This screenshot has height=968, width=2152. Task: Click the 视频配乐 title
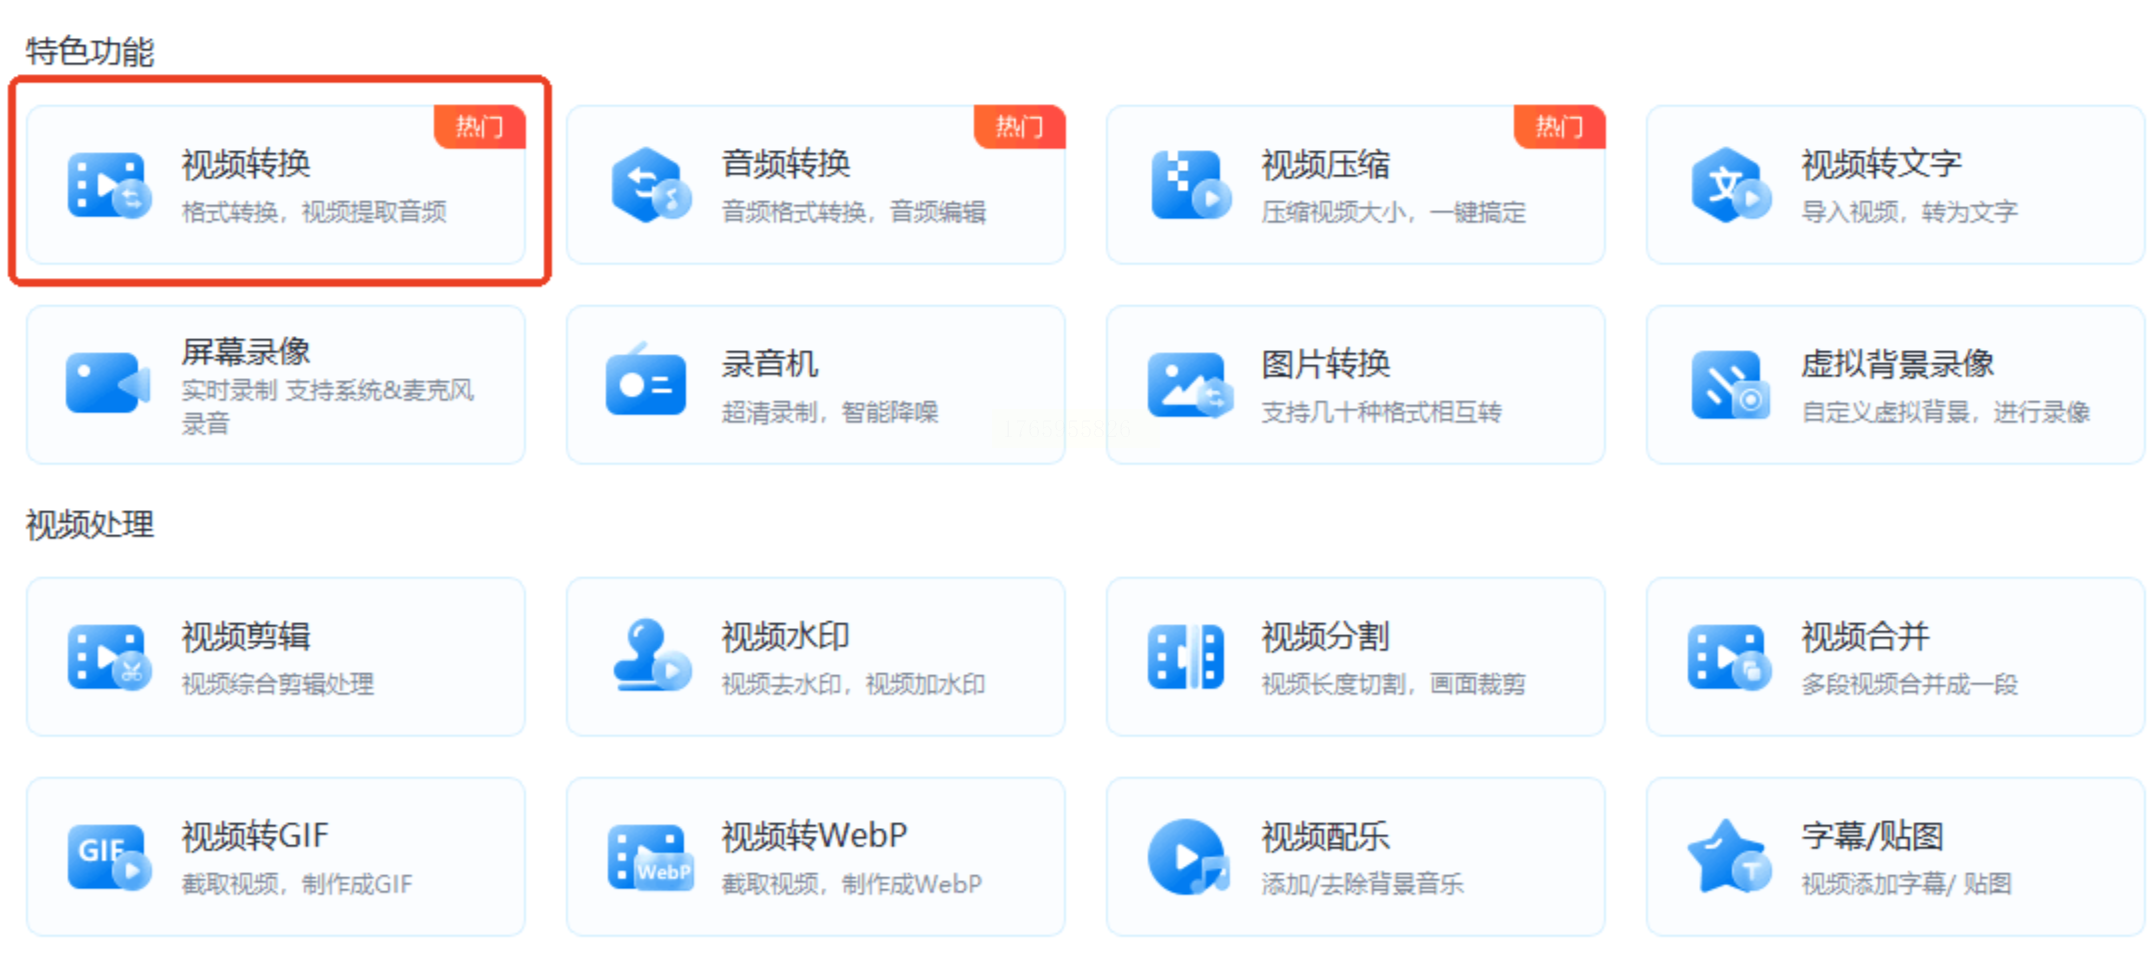click(x=1326, y=836)
